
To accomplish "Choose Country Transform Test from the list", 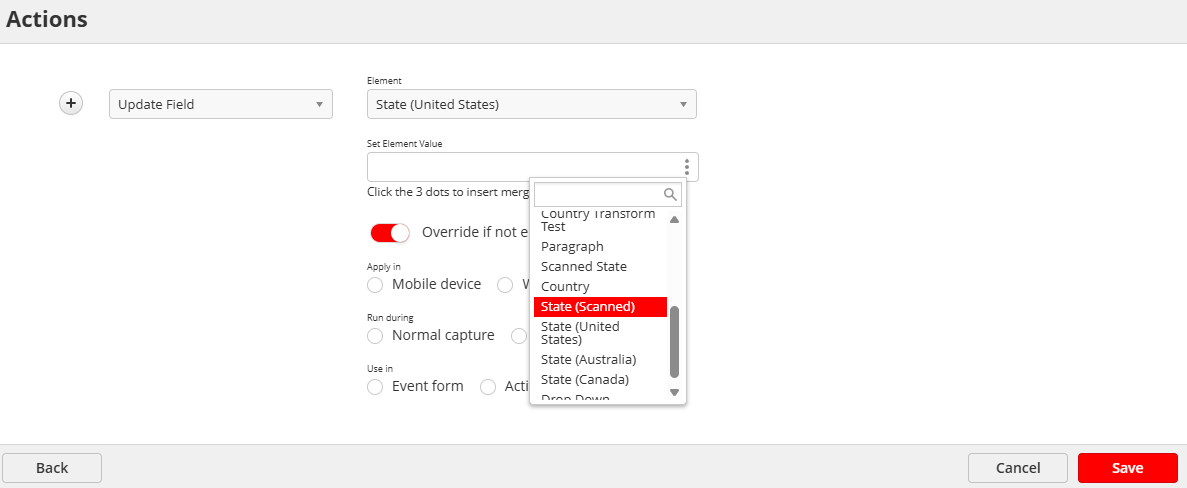I will pyautogui.click(x=600, y=220).
